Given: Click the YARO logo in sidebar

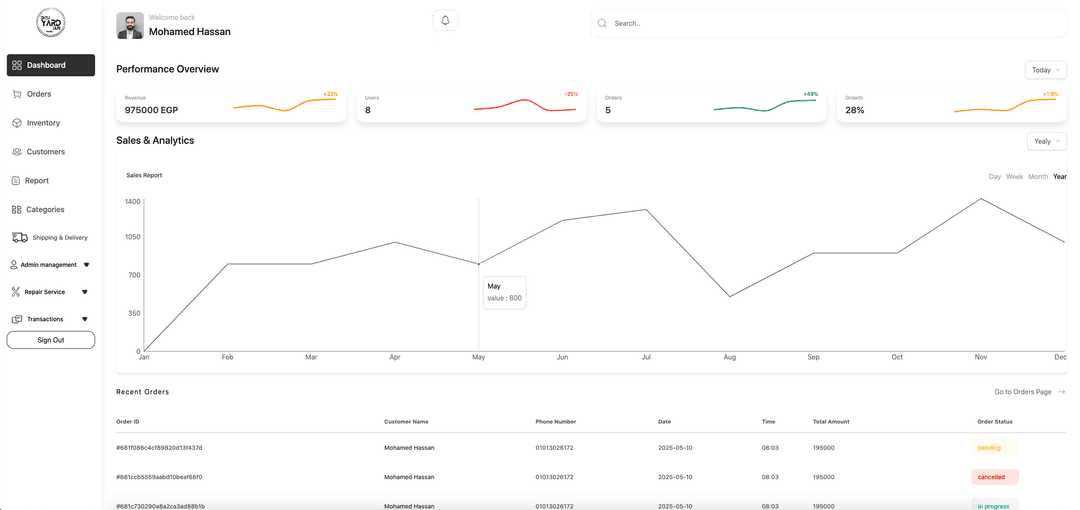Looking at the screenshot, I should (x=50, y=23).
